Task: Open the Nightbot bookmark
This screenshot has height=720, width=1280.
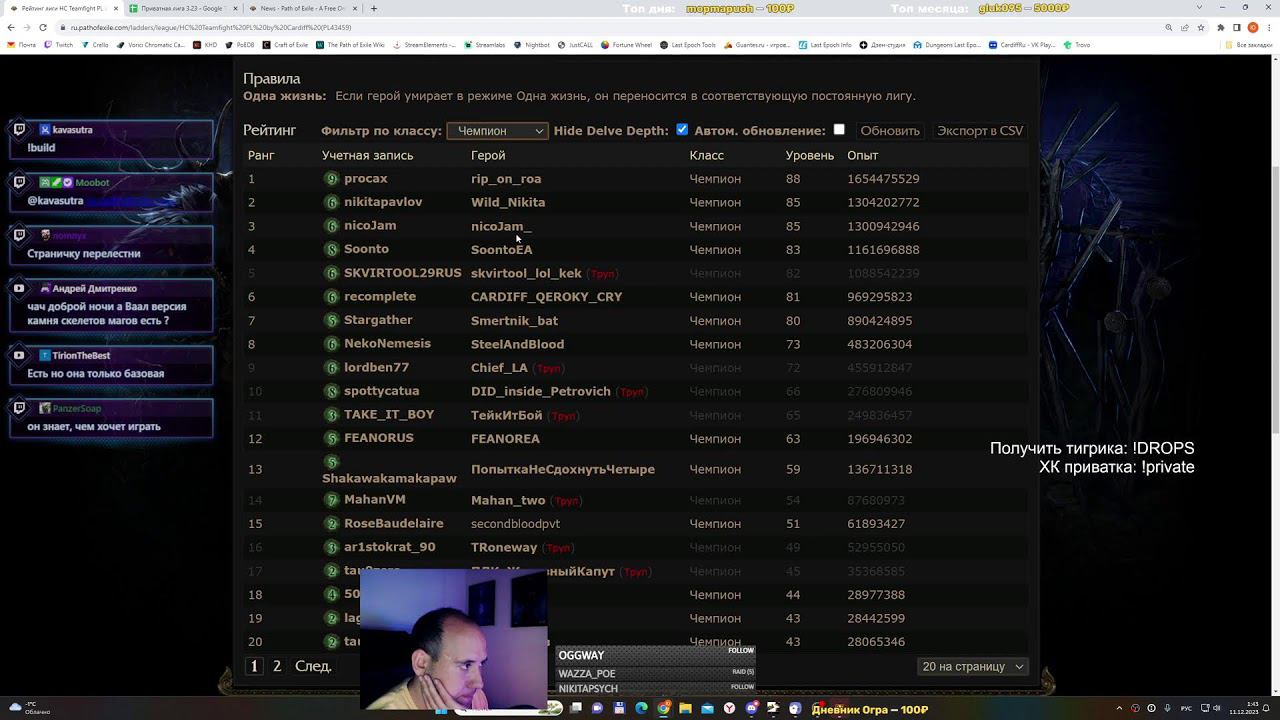Action: point(532,45)
